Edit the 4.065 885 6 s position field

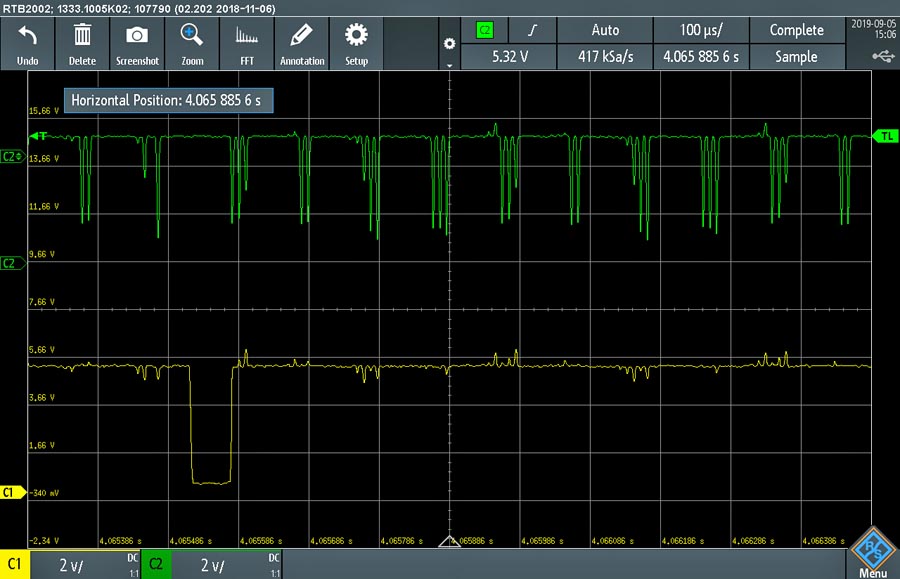(x=701, y=57)
